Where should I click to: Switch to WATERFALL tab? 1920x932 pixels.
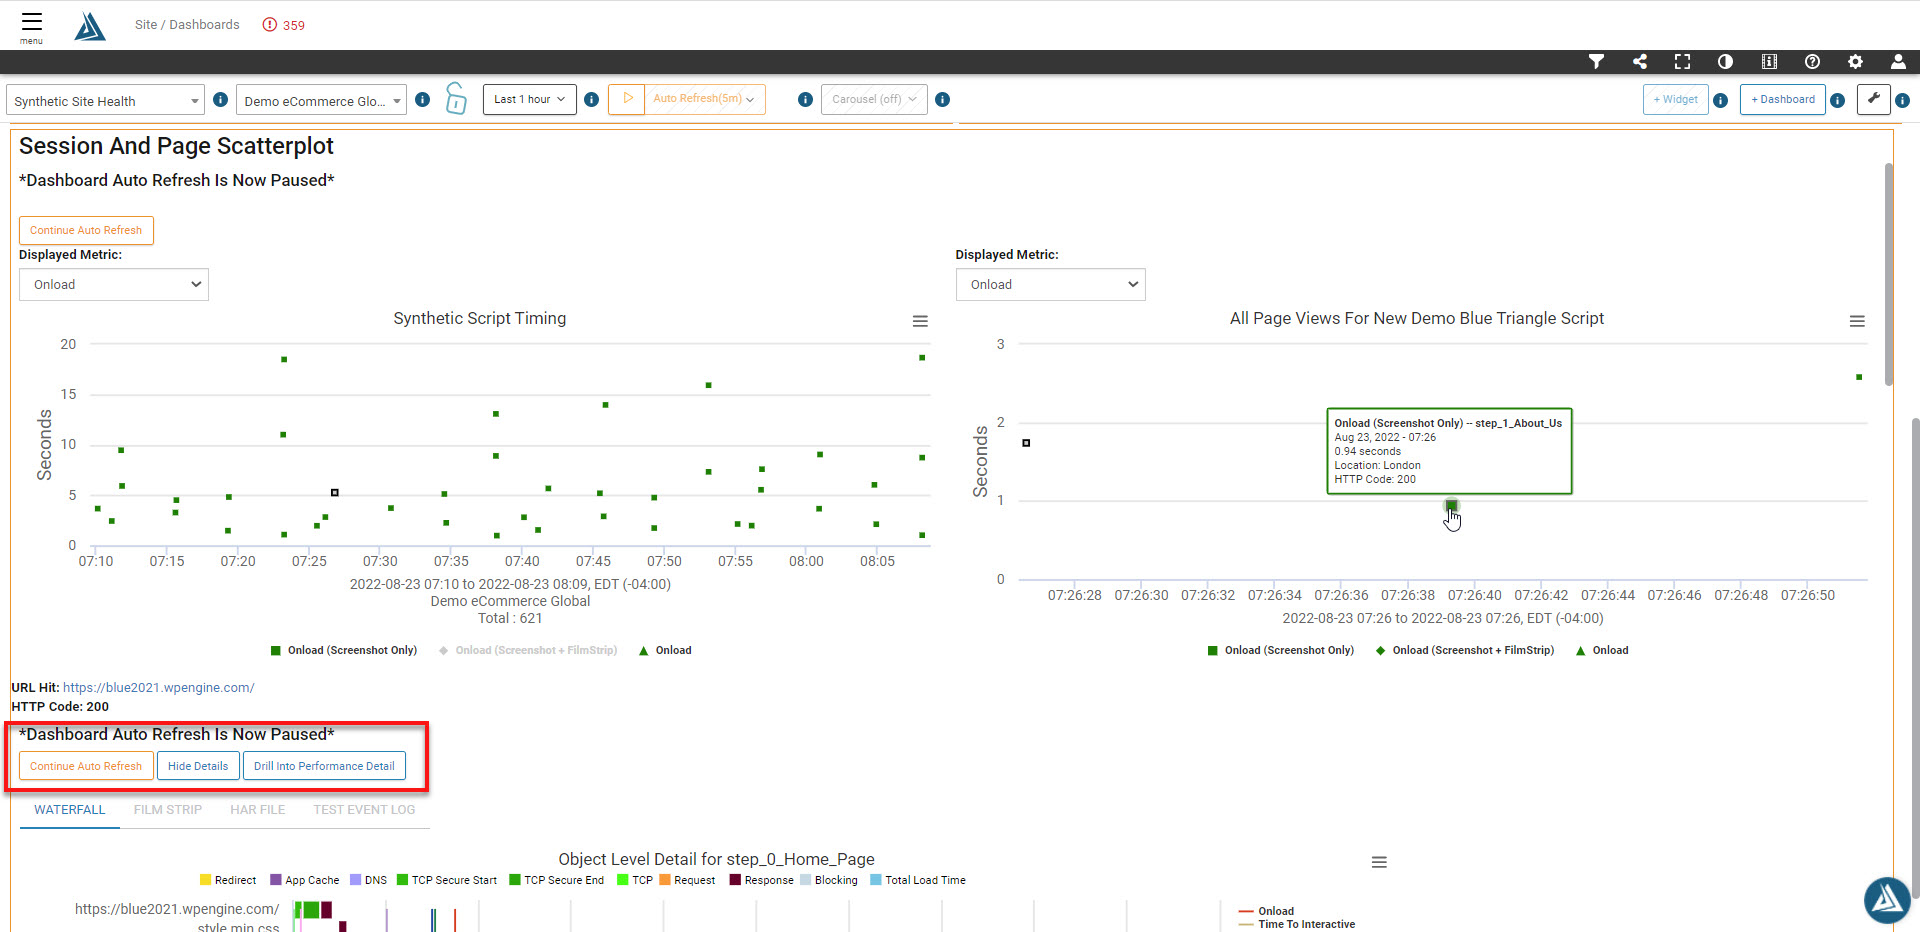pos(69,810)
